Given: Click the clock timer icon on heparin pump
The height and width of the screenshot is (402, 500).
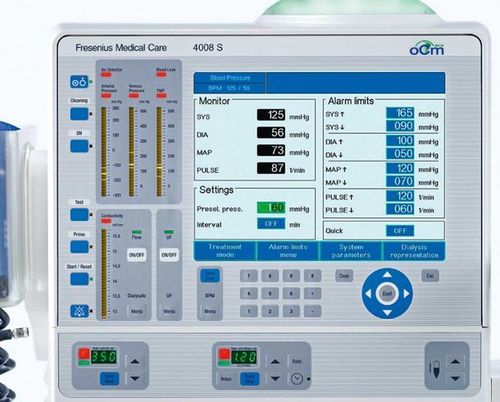Looking at the screenshot, I should point(297,379).
